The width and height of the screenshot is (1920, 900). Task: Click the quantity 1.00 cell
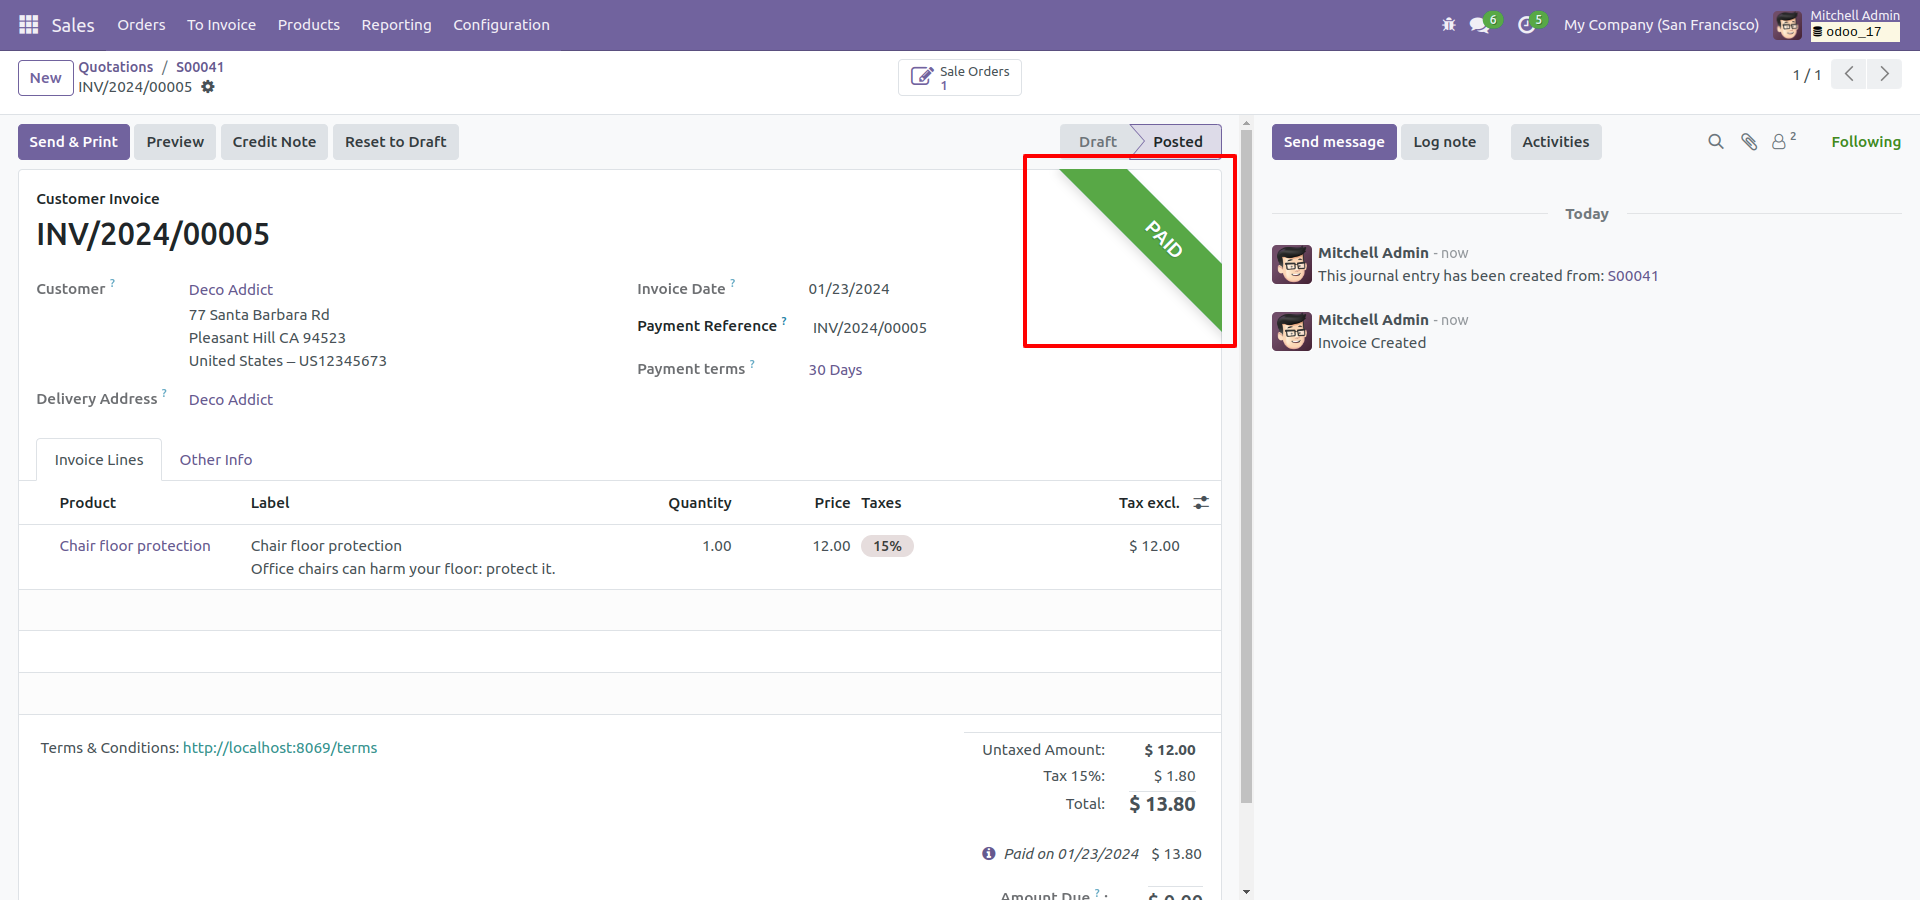point(717,546)
